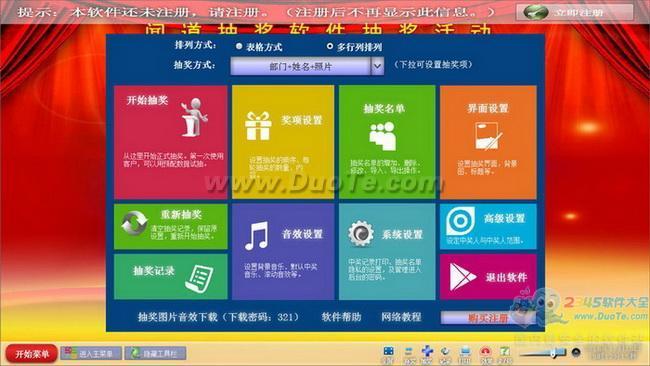650x366 pixels.
Task: Open 音效设置 music note tile
Action: pos(283,251)
